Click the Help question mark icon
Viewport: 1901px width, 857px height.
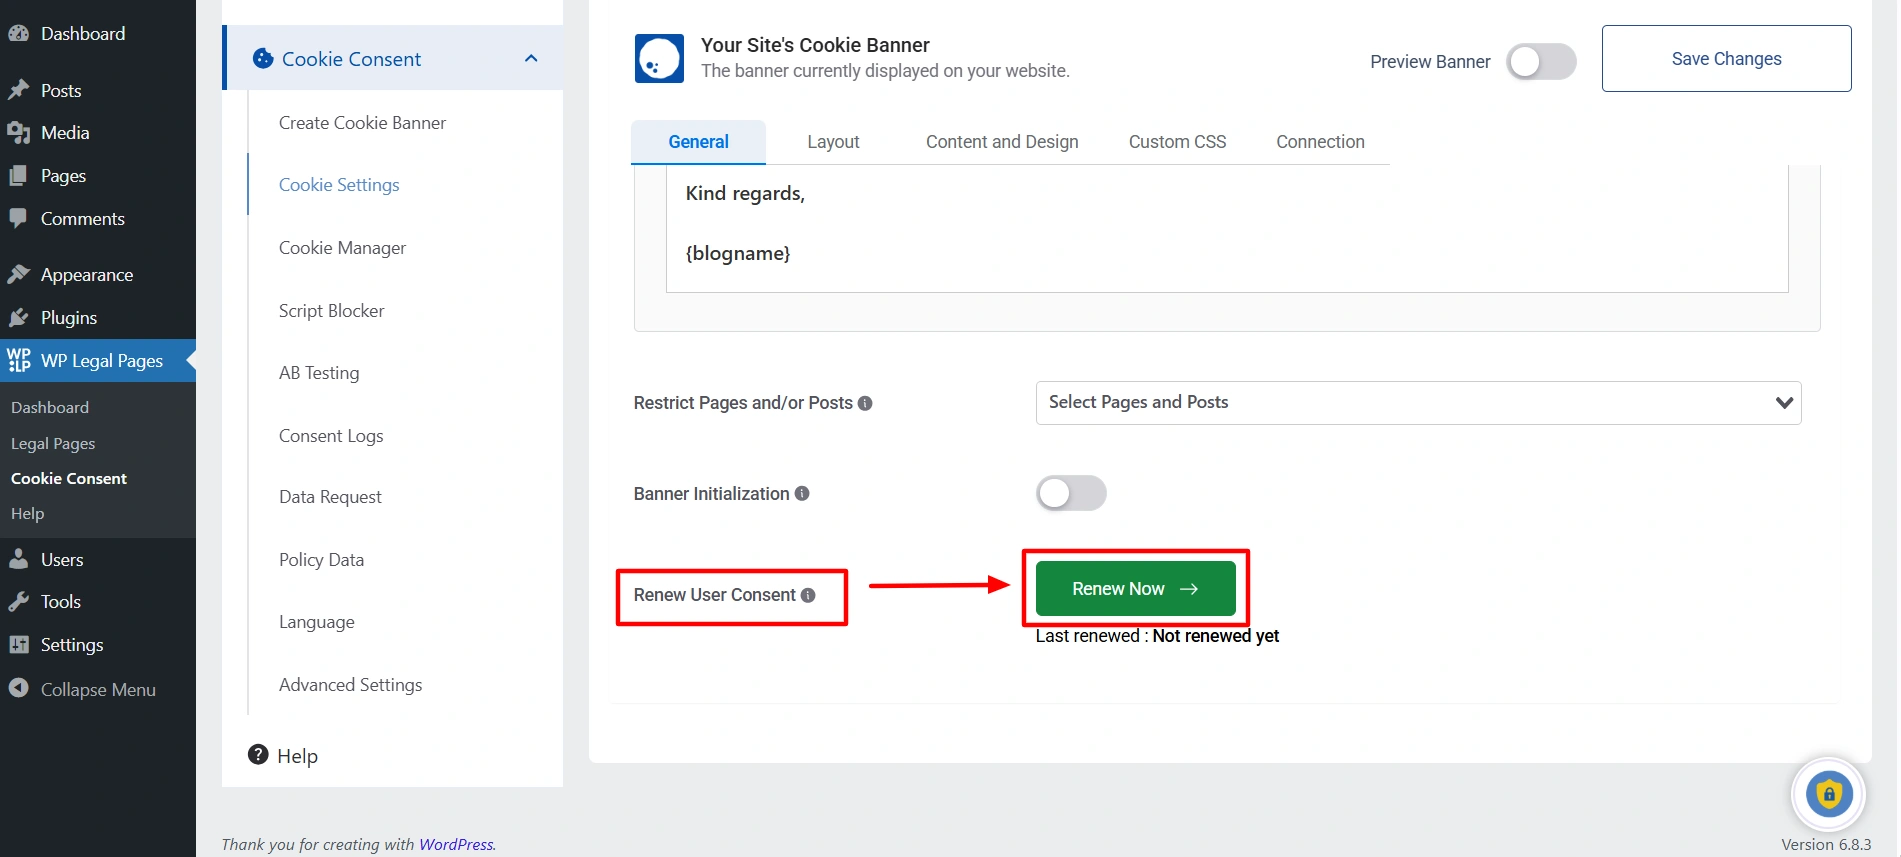[x=258, y=755]
